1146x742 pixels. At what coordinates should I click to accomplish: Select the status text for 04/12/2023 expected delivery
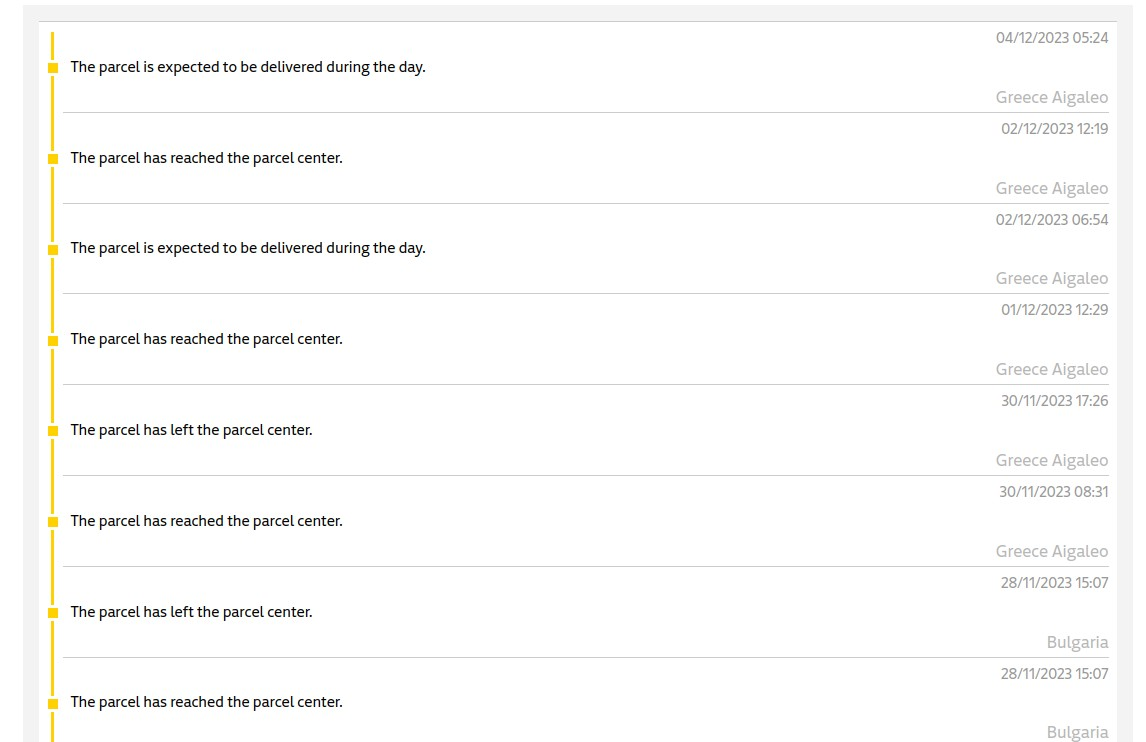click(248, 67)
